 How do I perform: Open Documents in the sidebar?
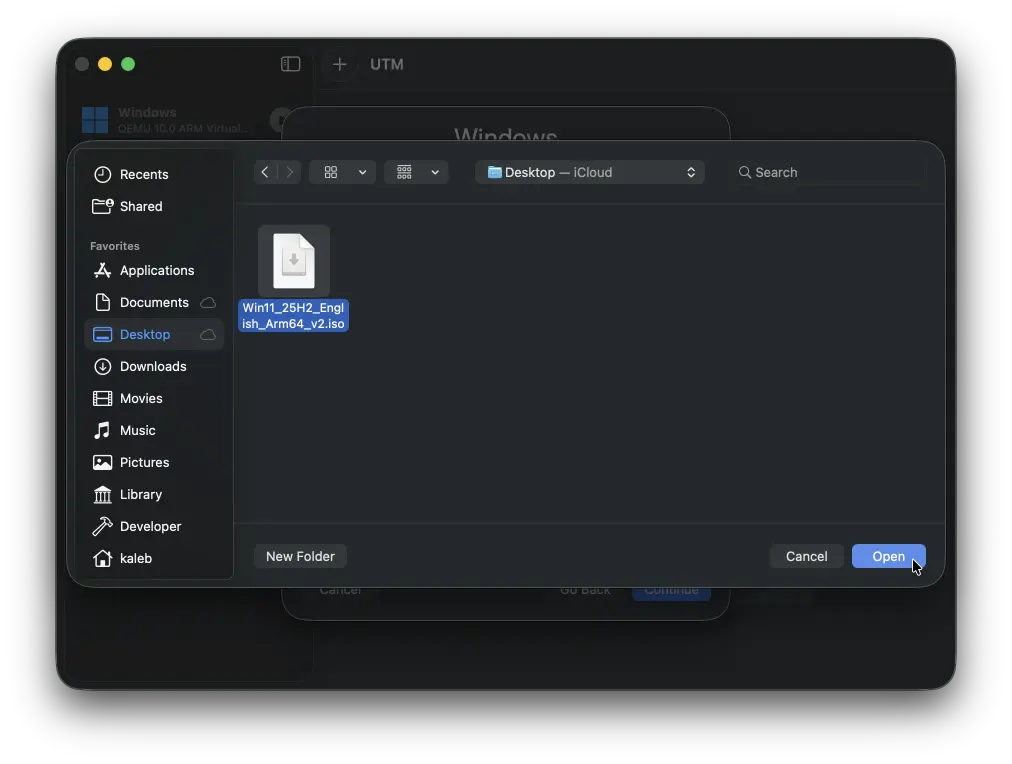(x=154, y=303)
